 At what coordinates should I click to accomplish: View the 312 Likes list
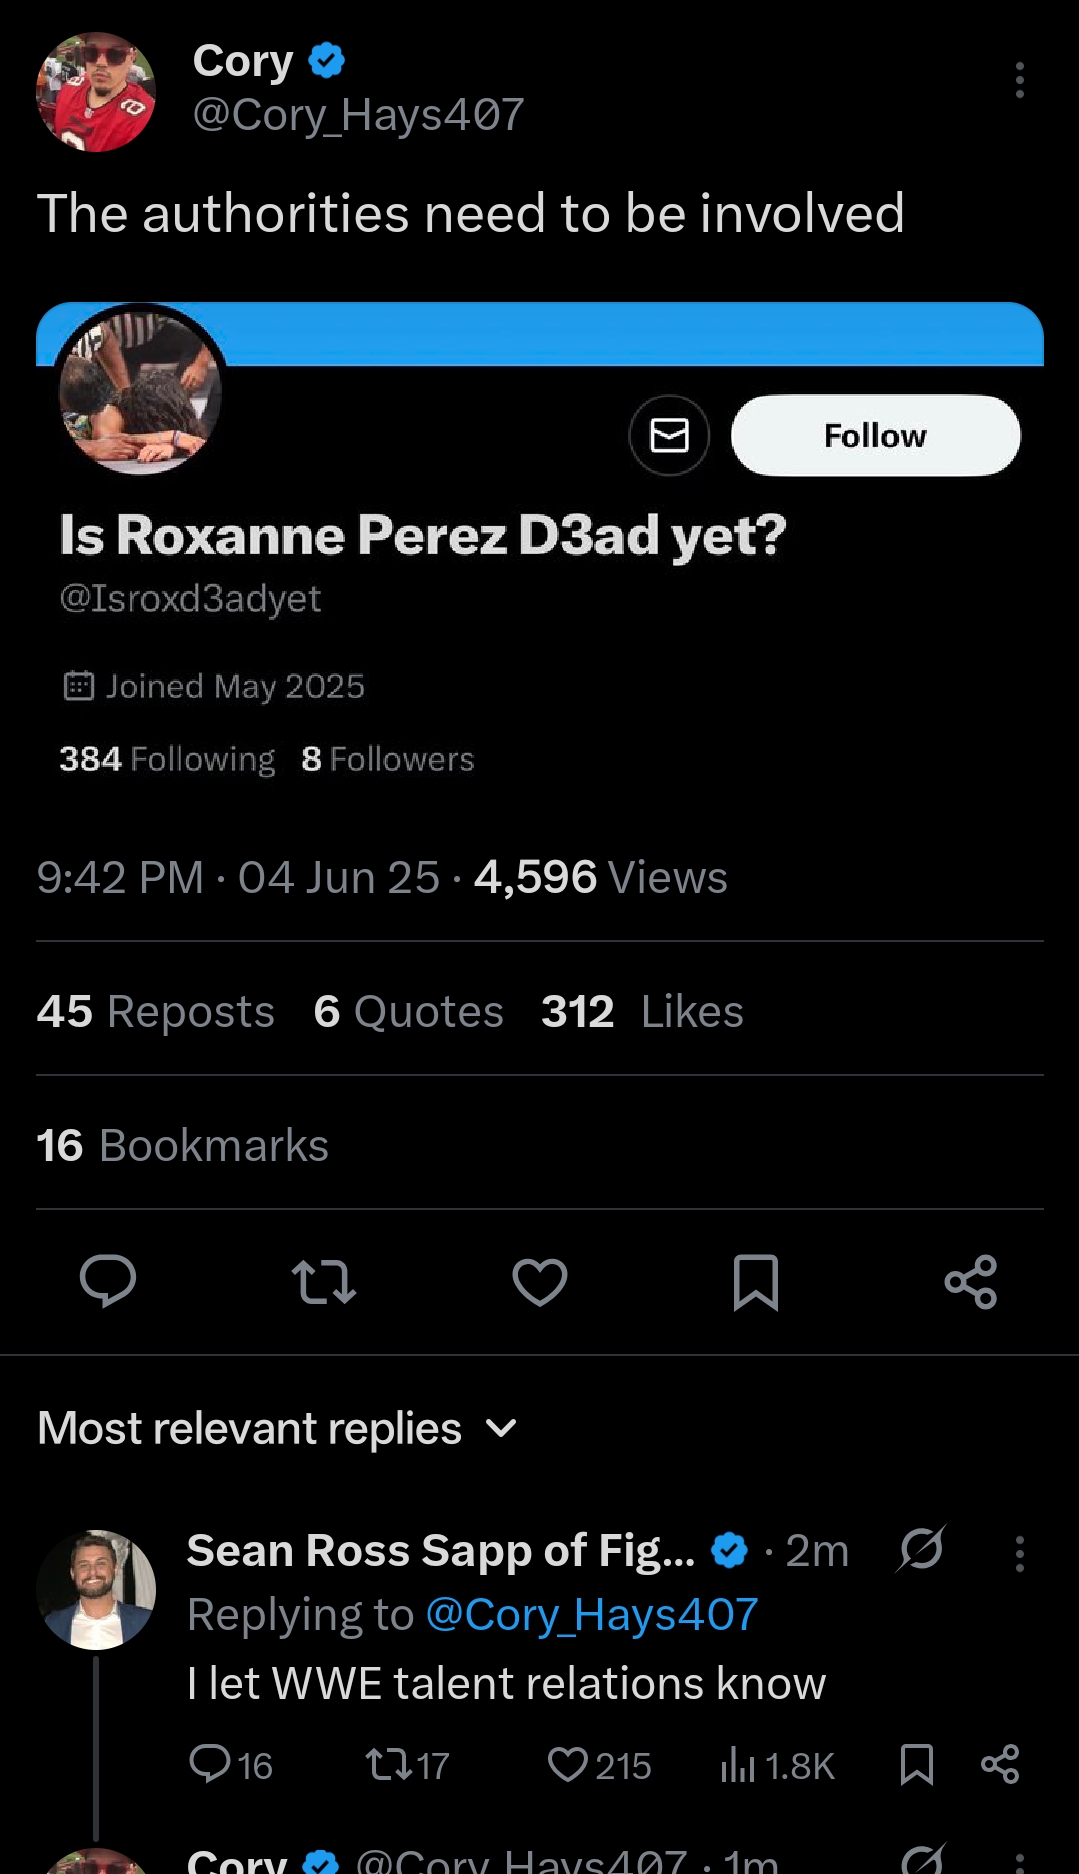(642, 1011)
